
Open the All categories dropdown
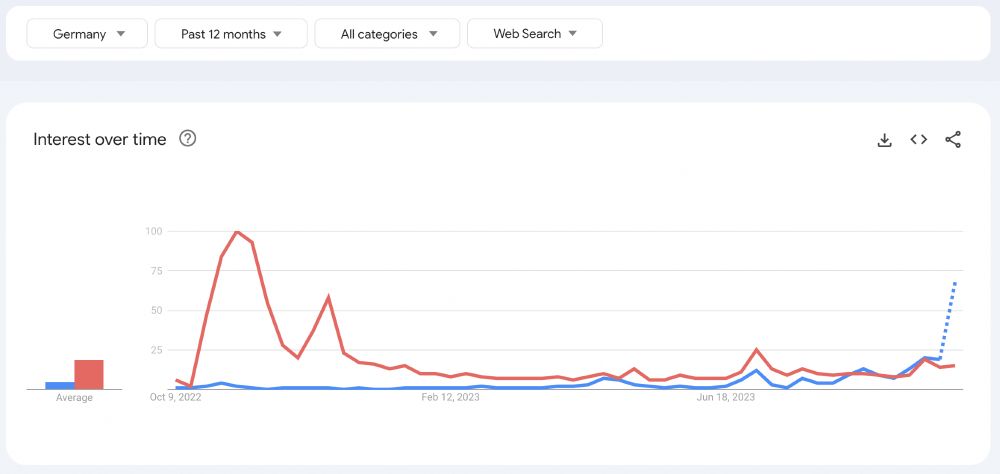point(388,34)
